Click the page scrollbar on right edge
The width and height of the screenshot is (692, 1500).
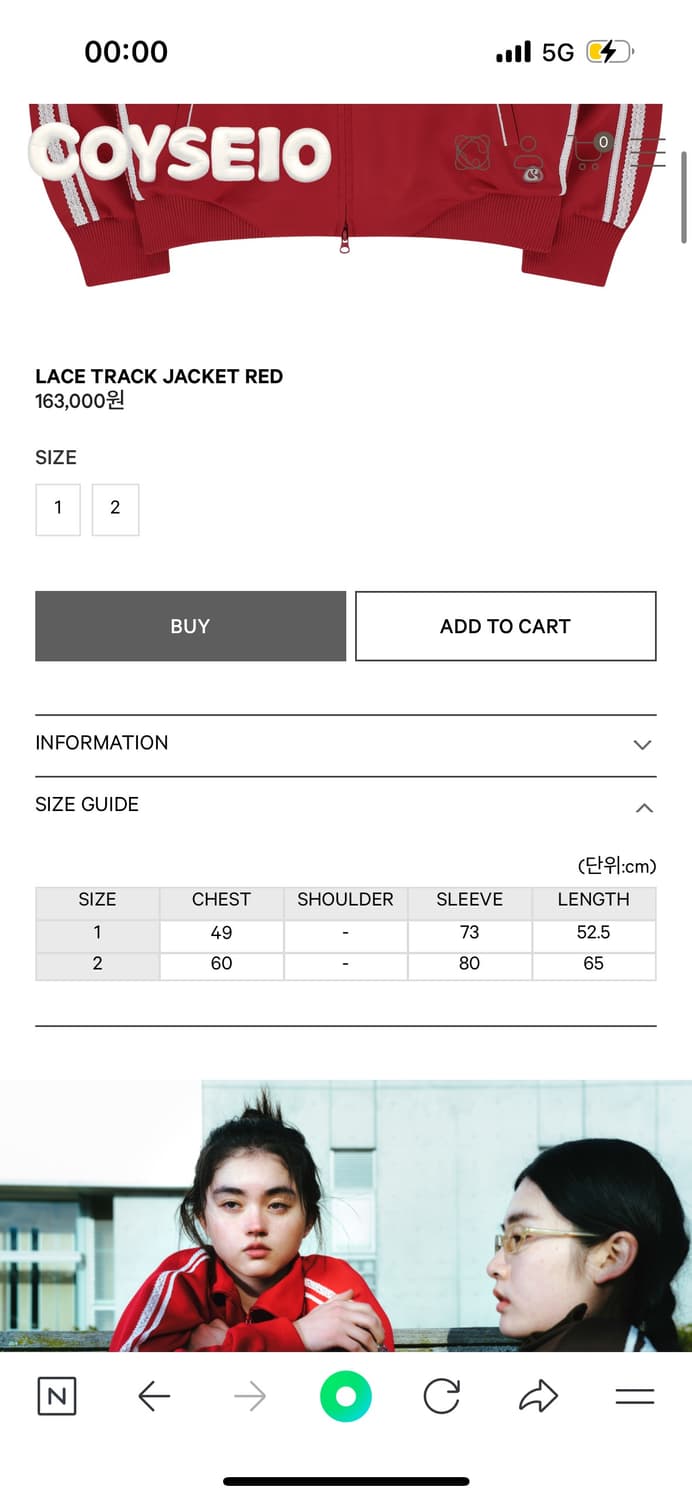(684, 197)
